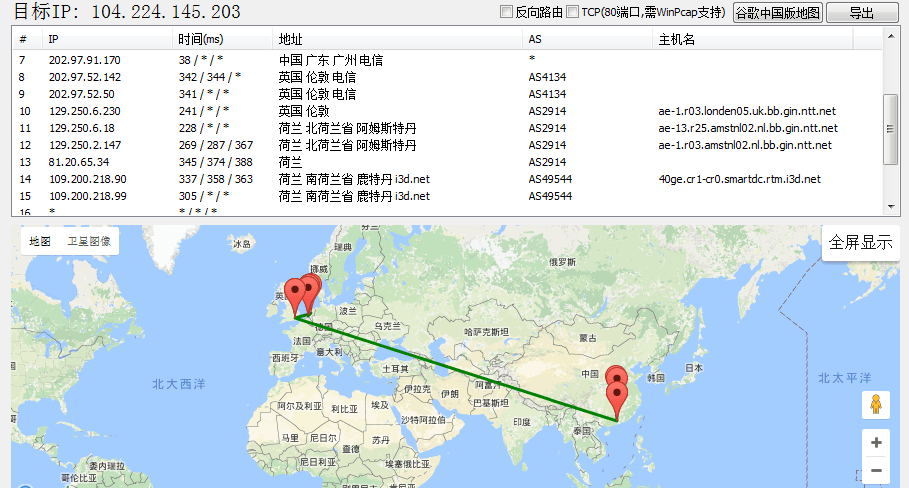Click the 主机名 column header
The image size is (909, 488).
coord(676,39)
